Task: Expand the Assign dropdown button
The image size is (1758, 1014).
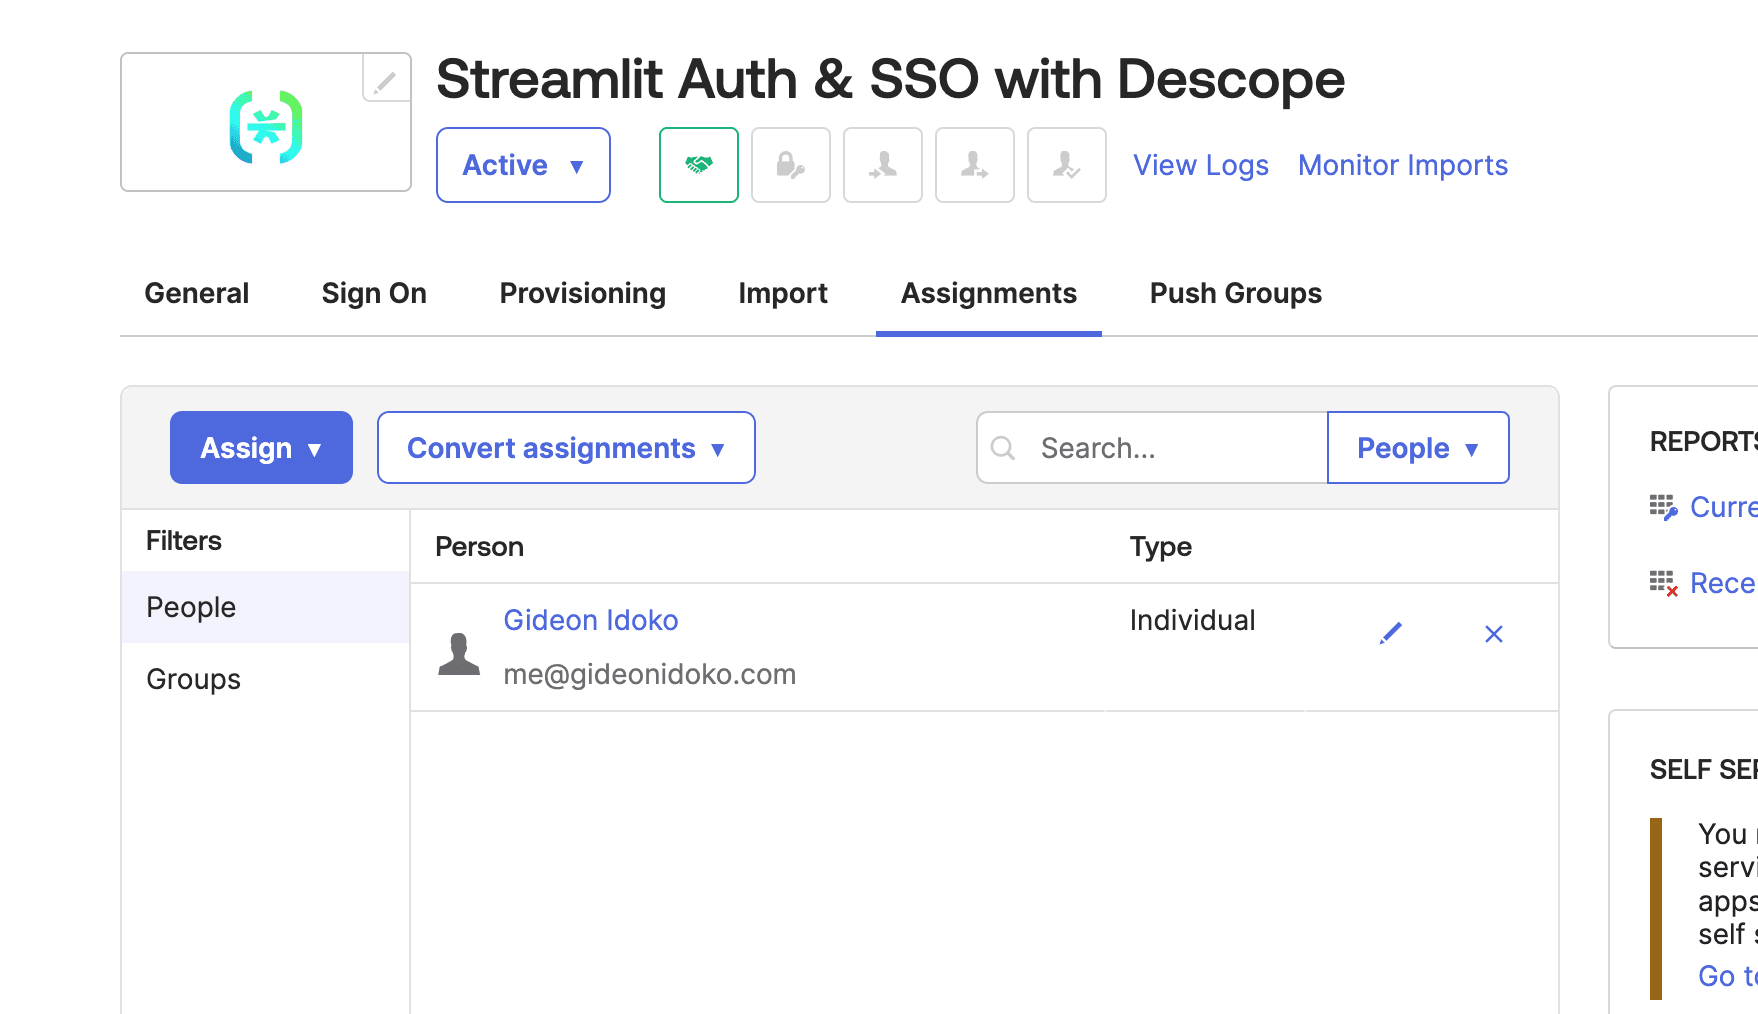Action: (x=261, y=448)
